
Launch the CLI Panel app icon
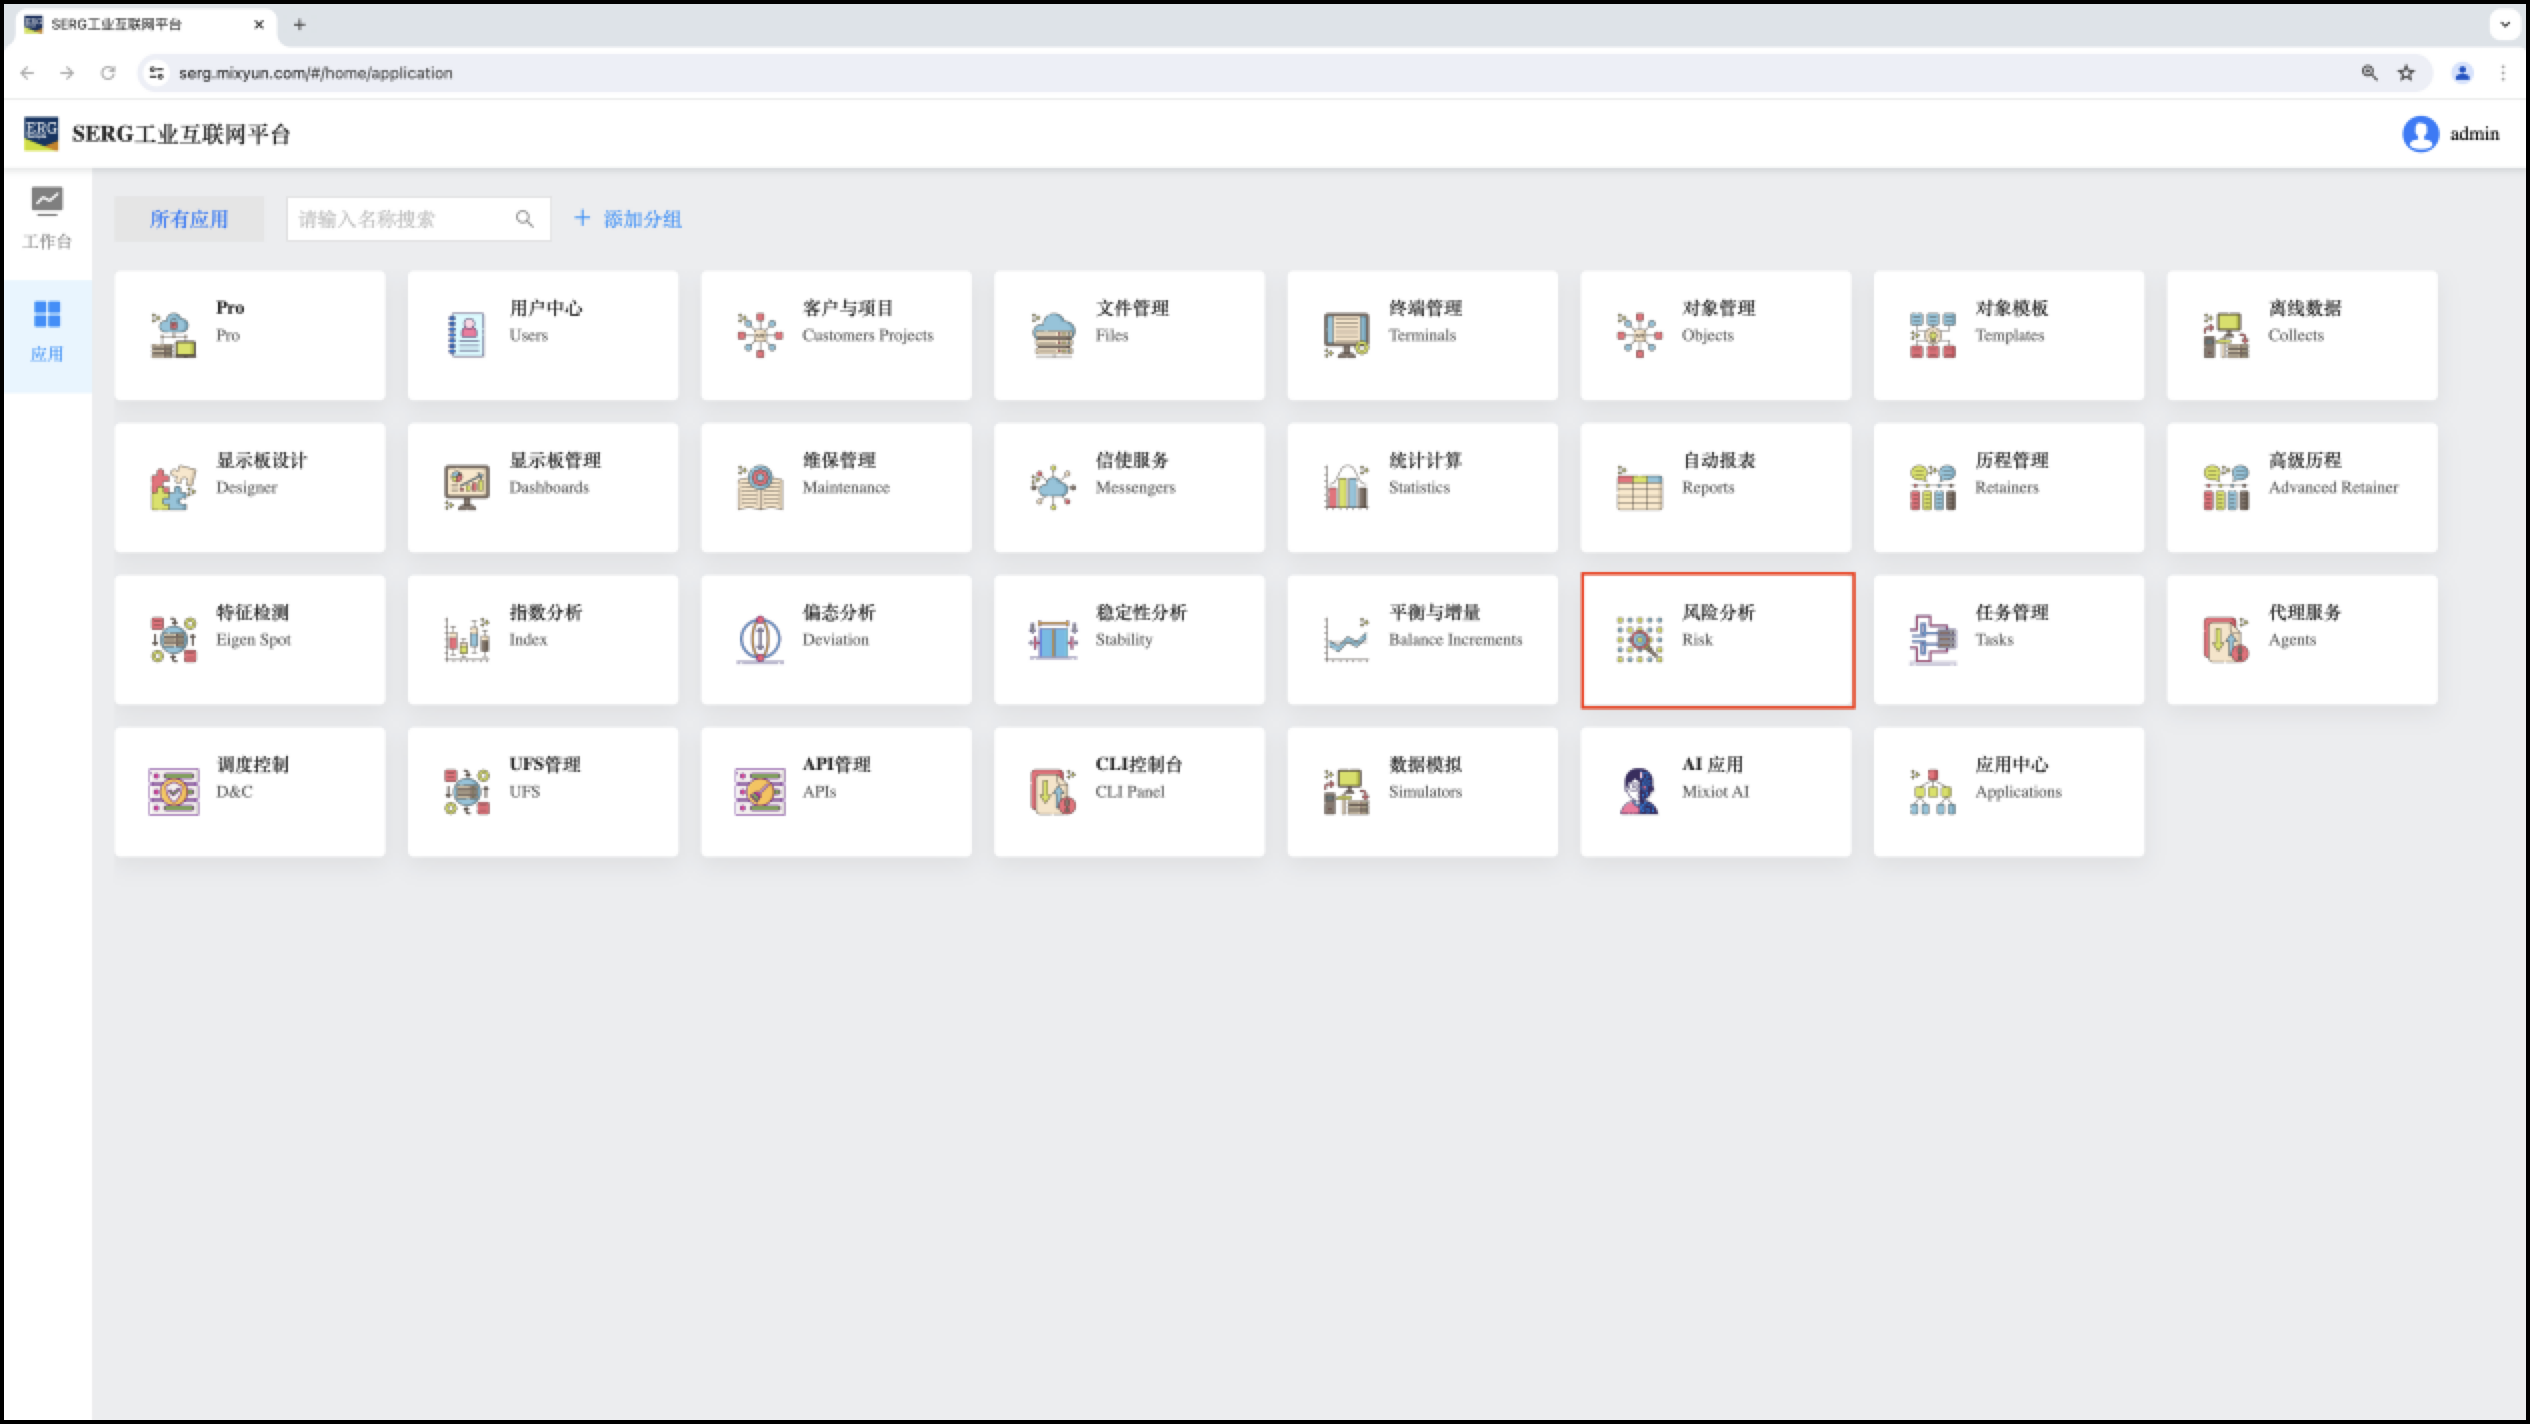coord(1053,791)
